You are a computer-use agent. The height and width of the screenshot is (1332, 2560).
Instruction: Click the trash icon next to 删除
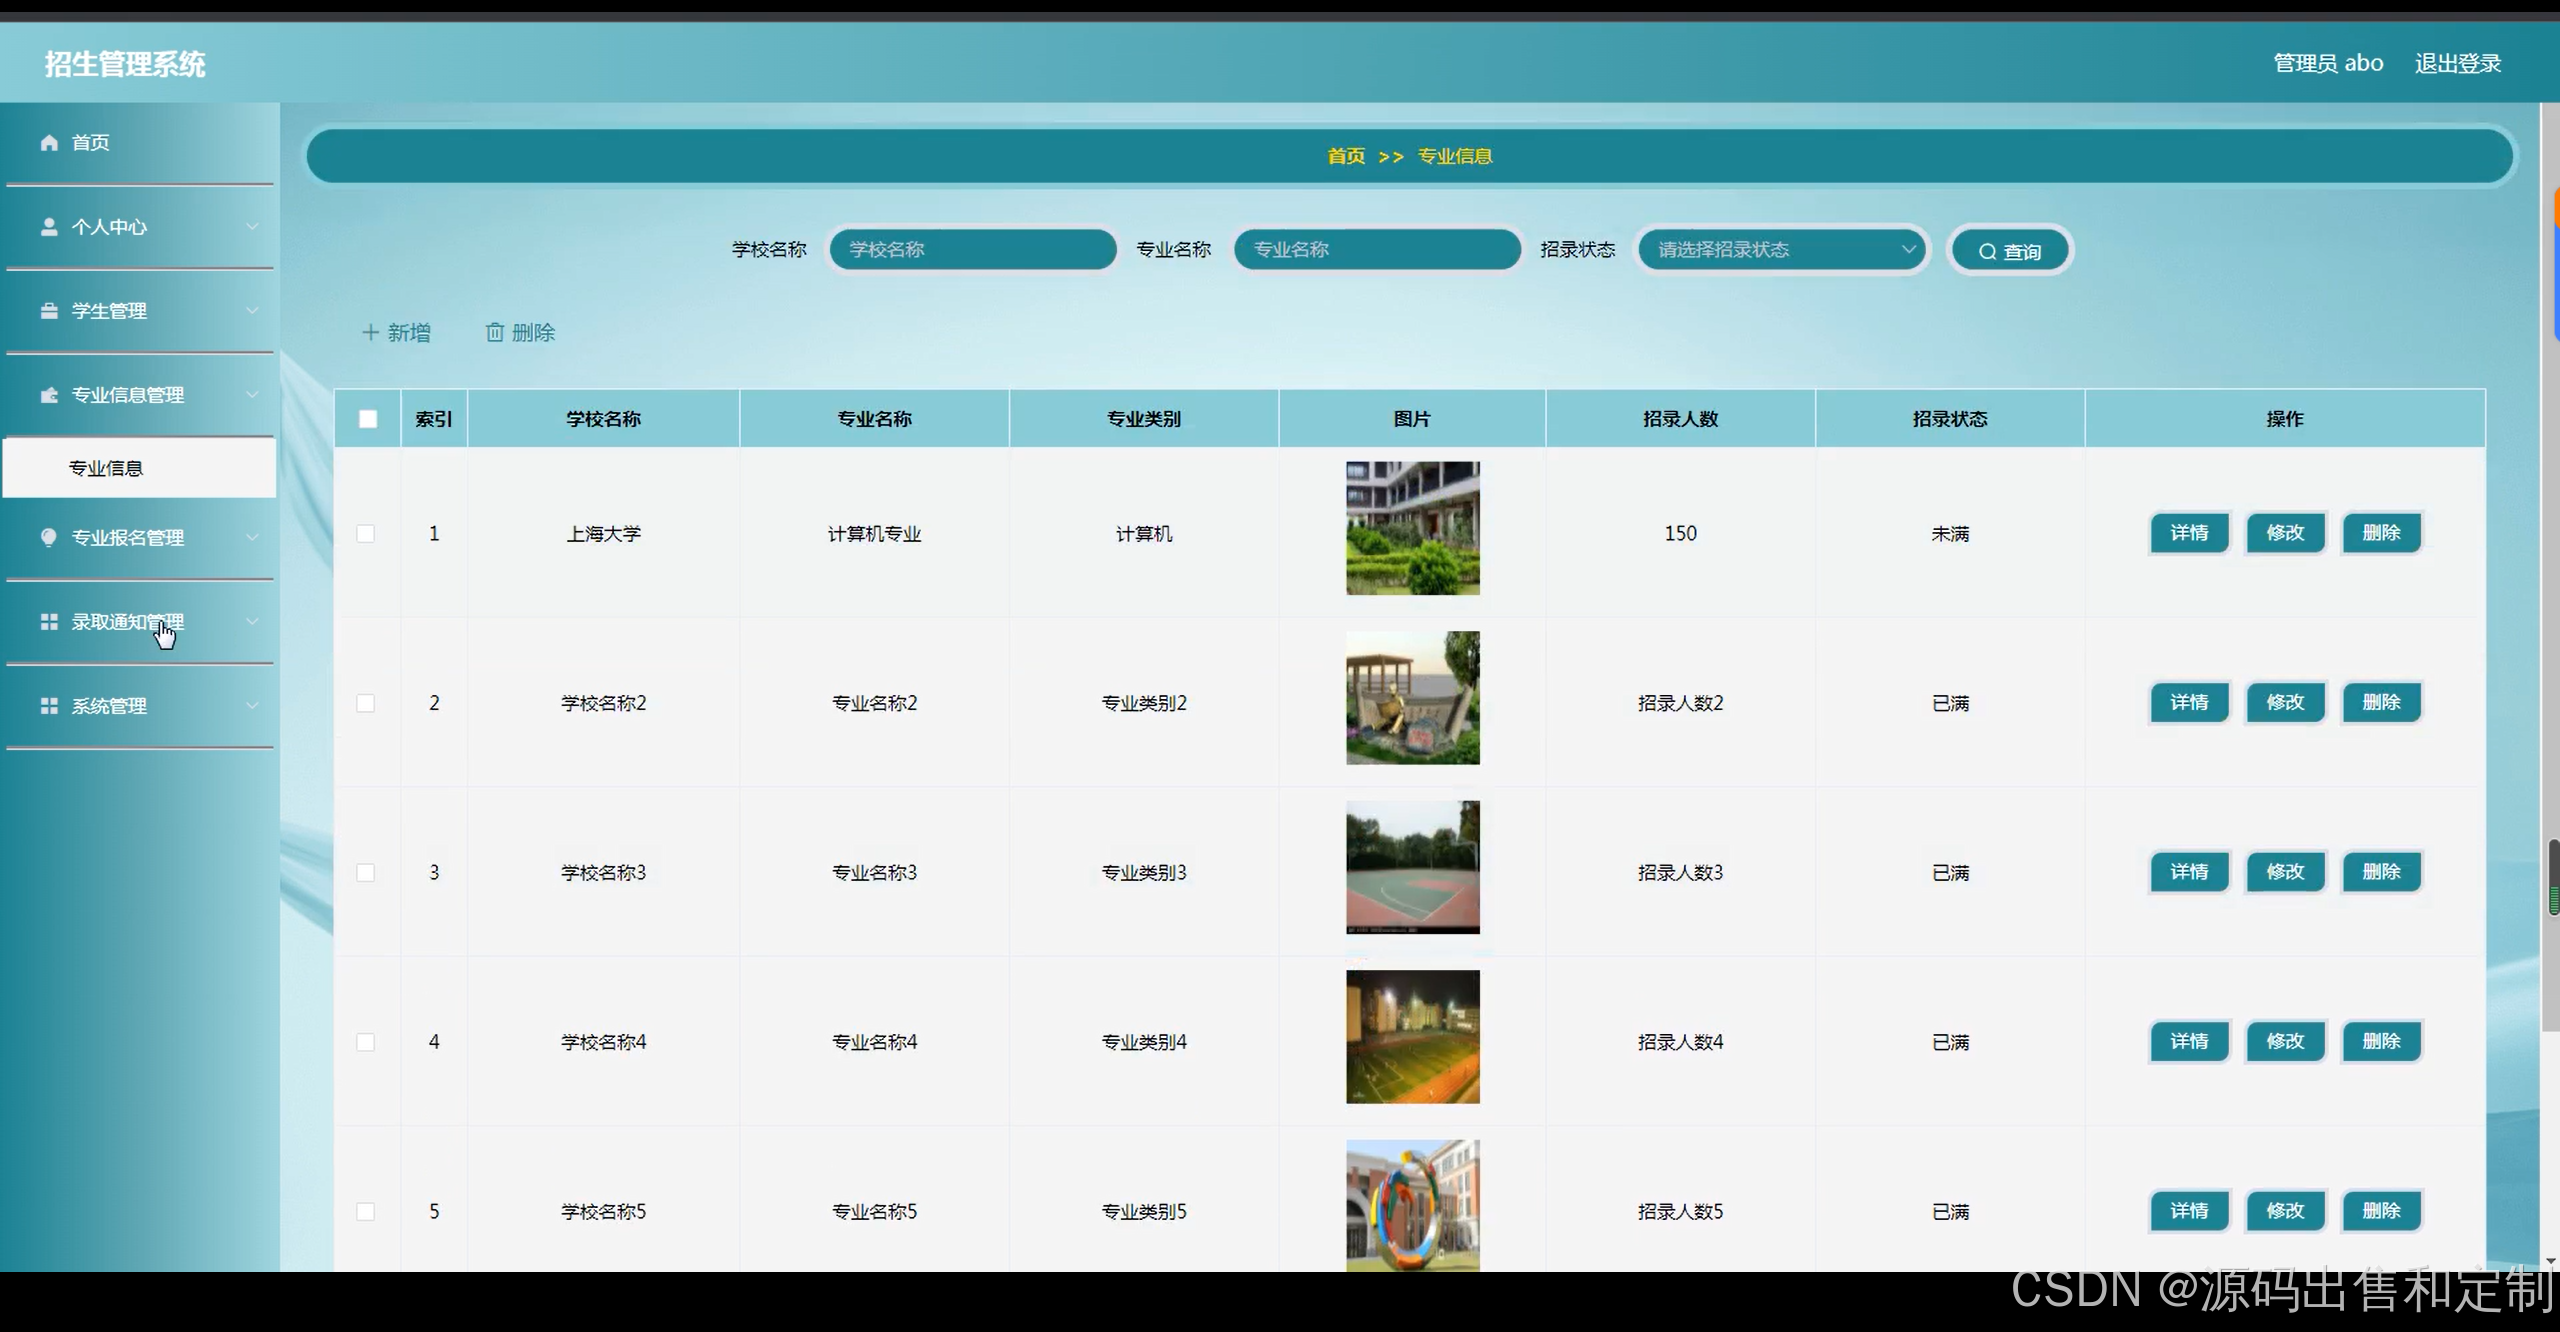[x=495, y=333]
